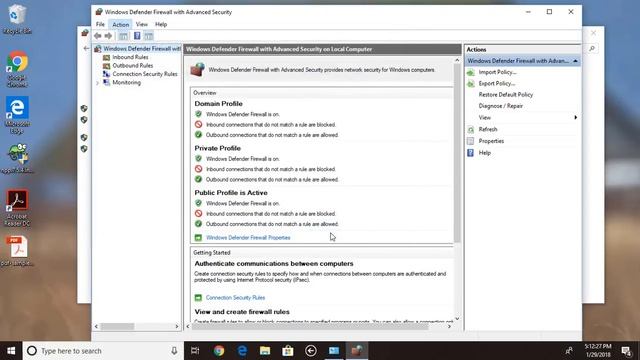Click the Refresh icon in Actions

click(471, 130)
